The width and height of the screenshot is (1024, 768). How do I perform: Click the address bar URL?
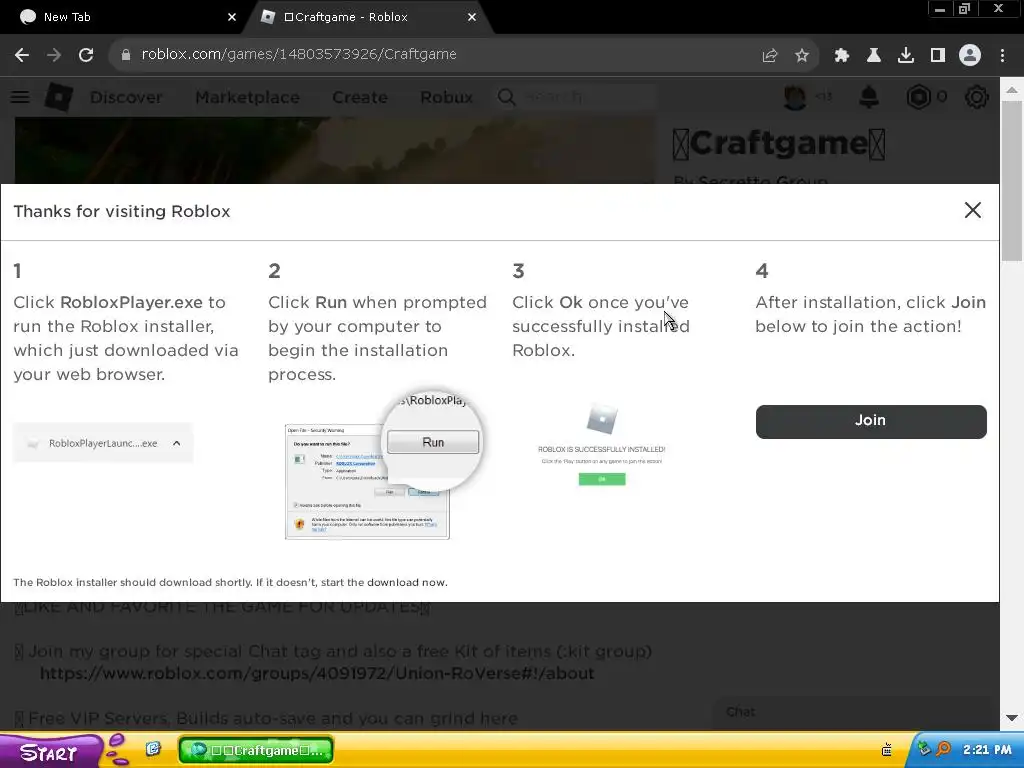click(x=298, y=55)
